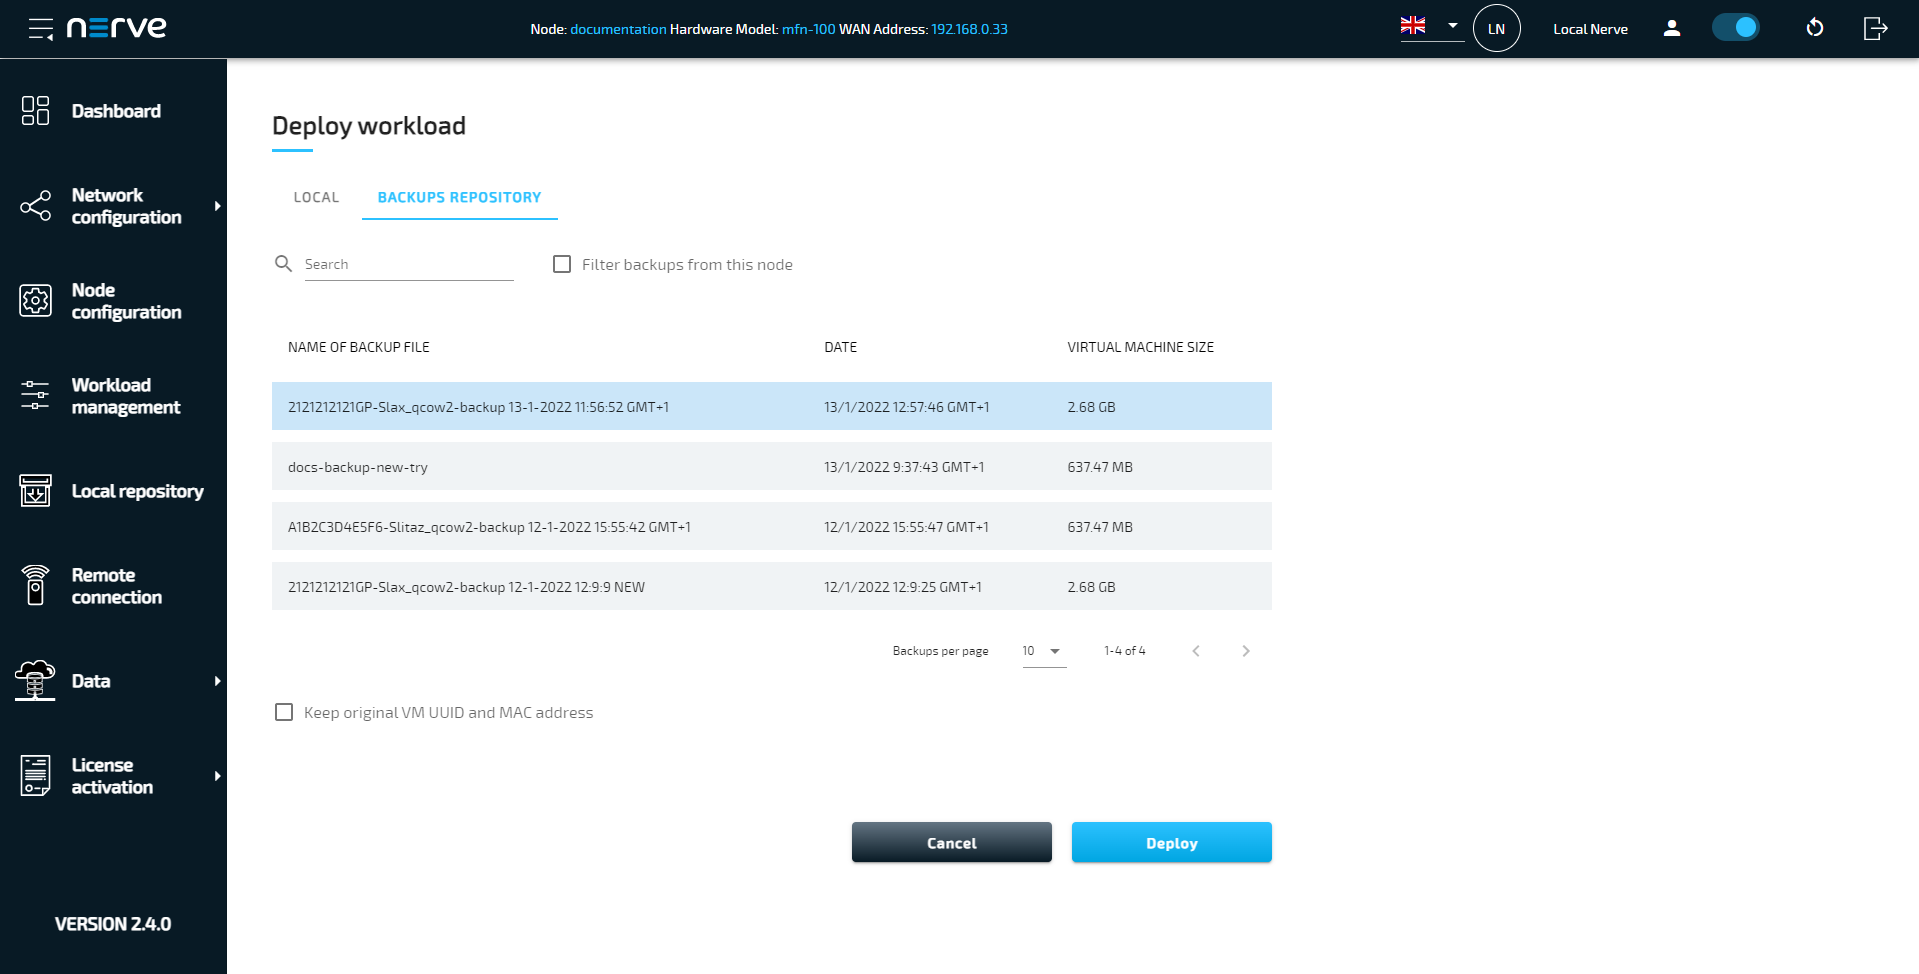Click the user profile icon
This screenshot has height=974, width=1919.
click(x=1671, y=30)
